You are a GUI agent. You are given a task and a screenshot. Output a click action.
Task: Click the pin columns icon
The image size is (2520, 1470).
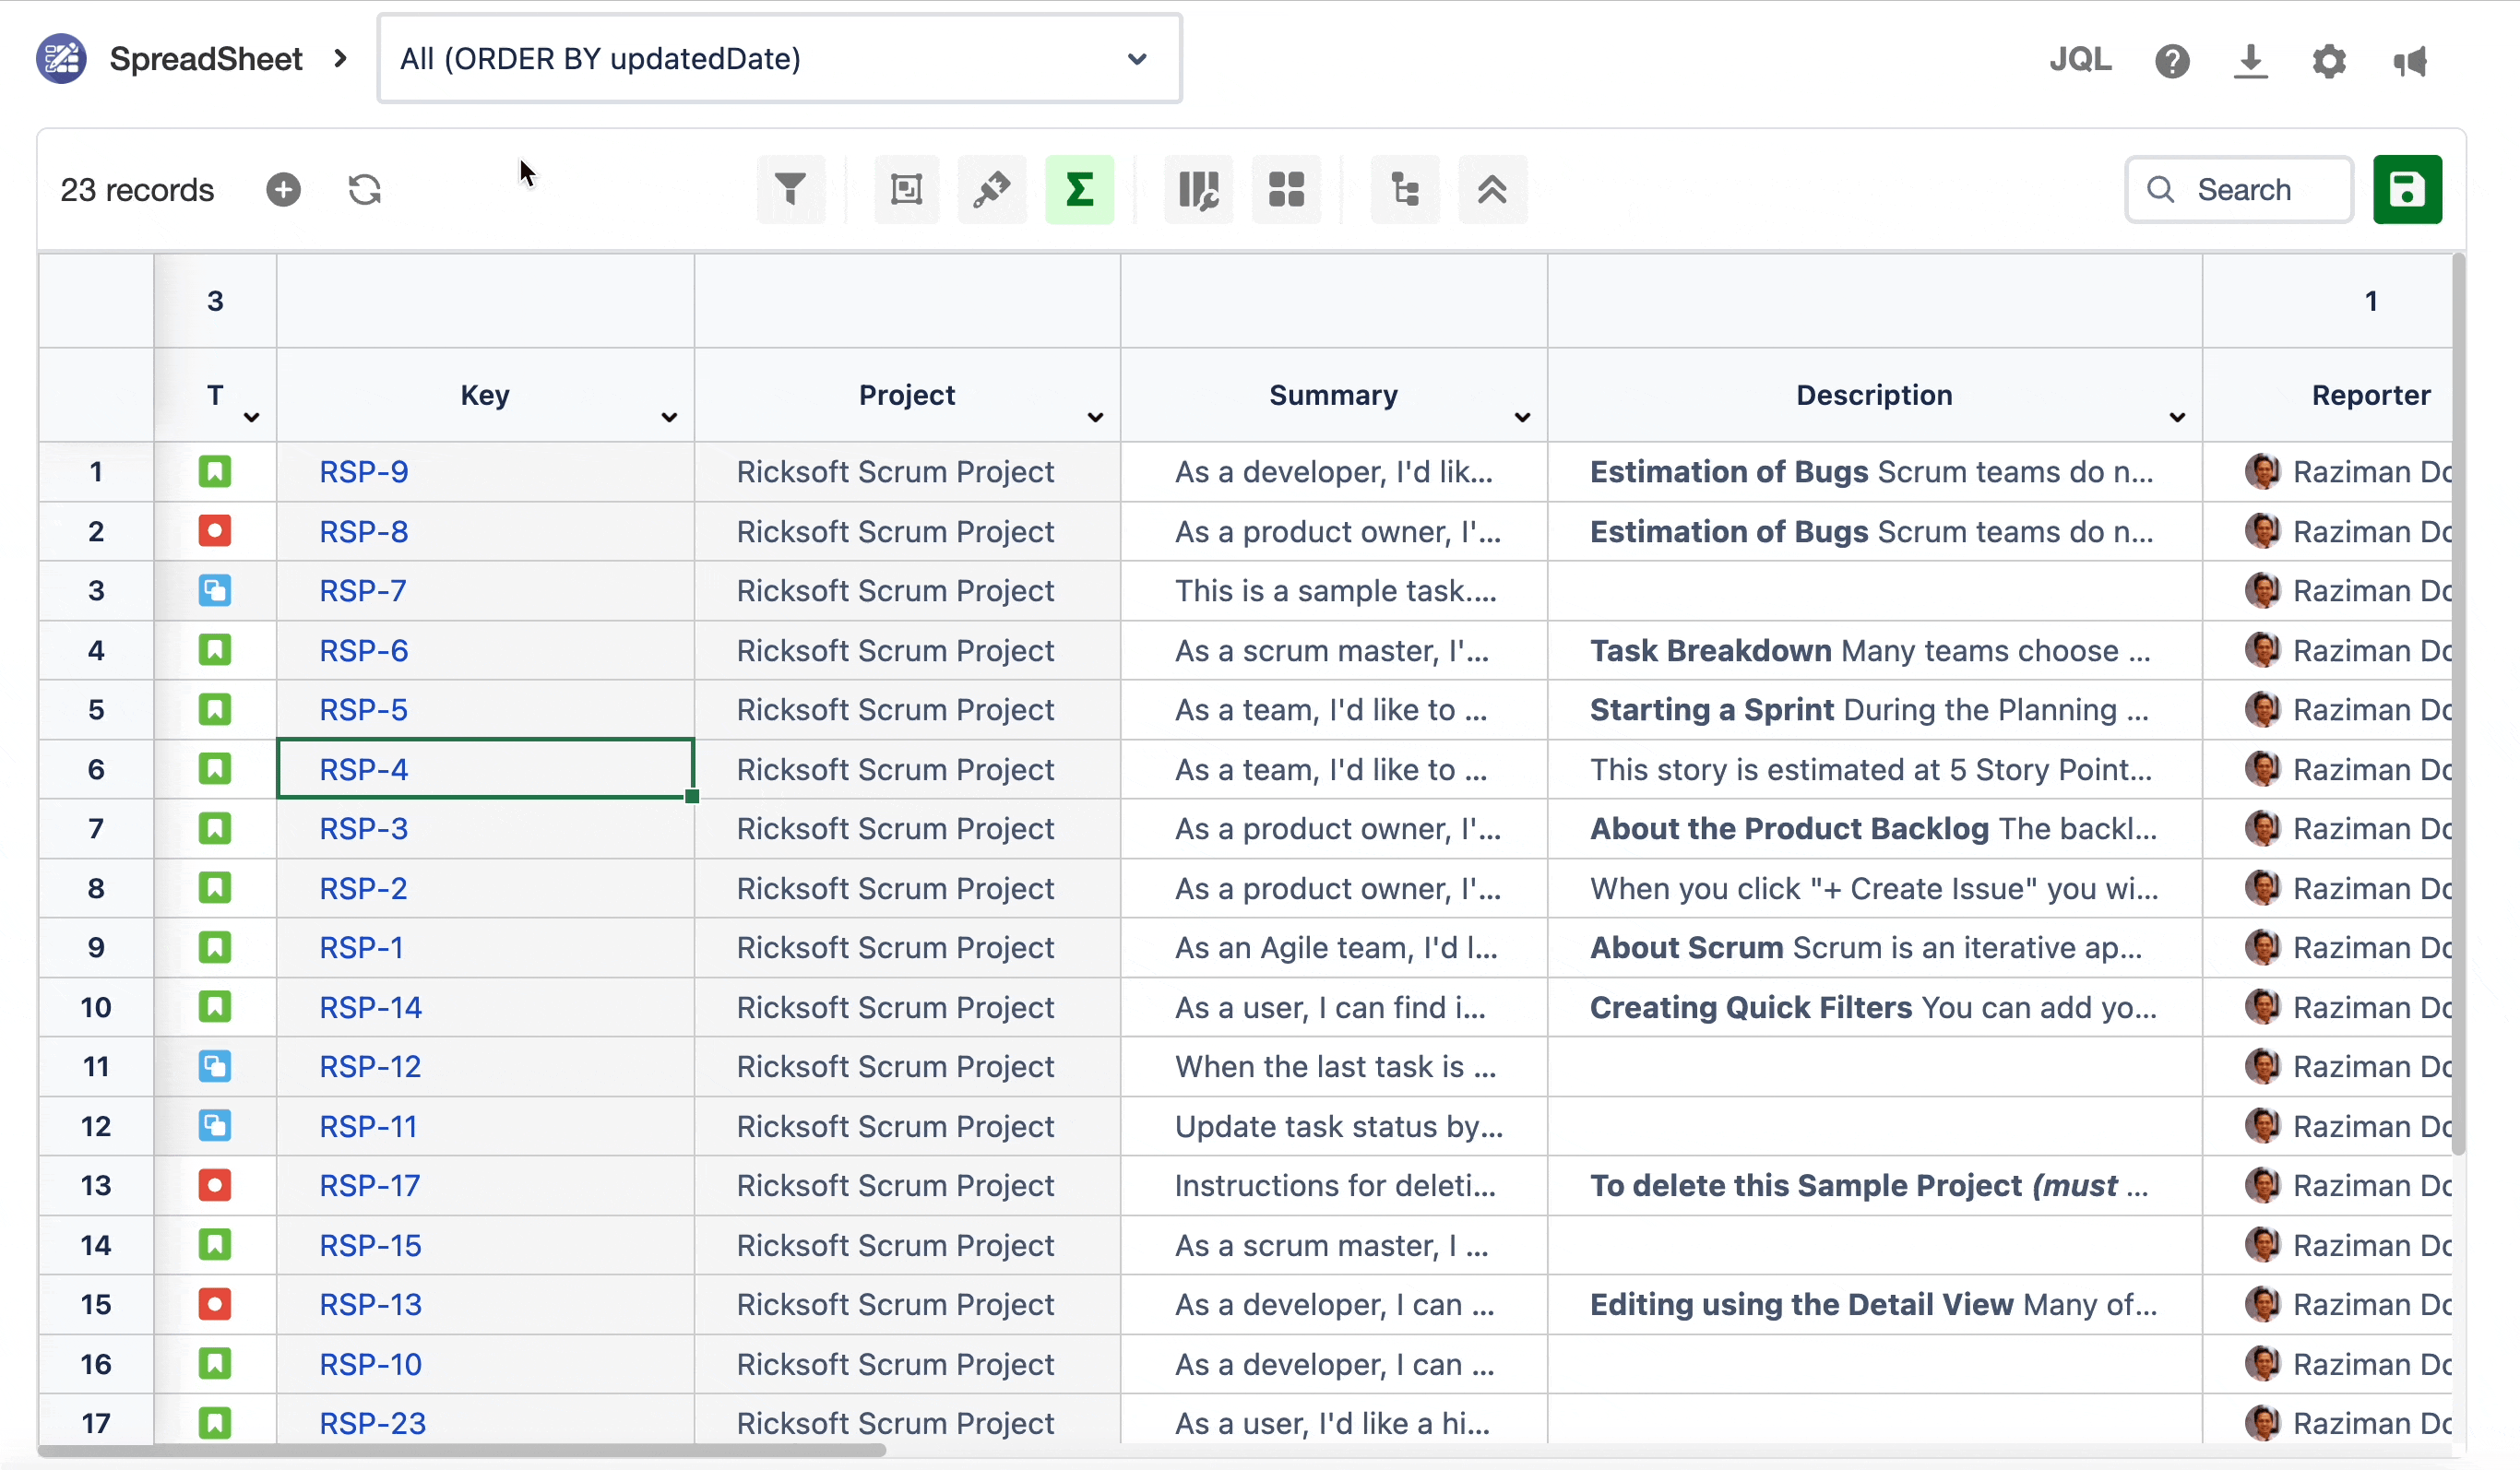click(x=991, y=189)
